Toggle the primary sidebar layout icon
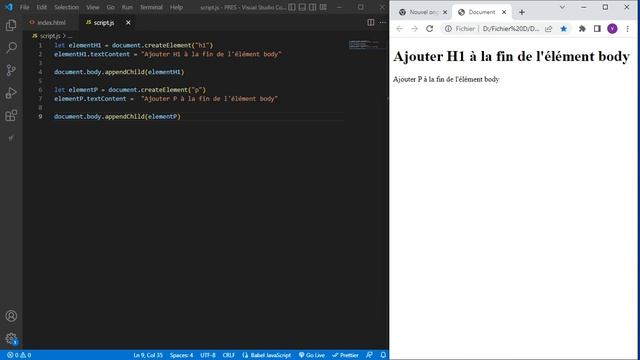The image size is (640, 360). pos(292,7)
